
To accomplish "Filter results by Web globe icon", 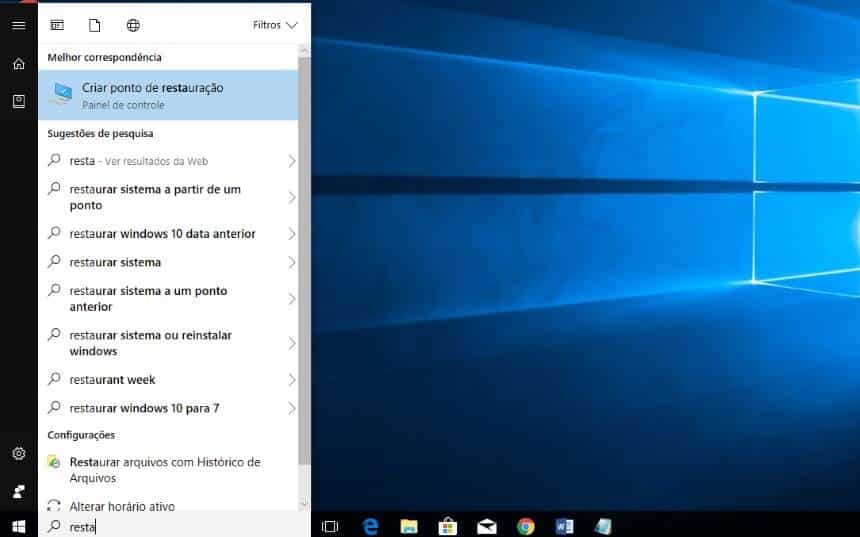I will coord(133,25).
